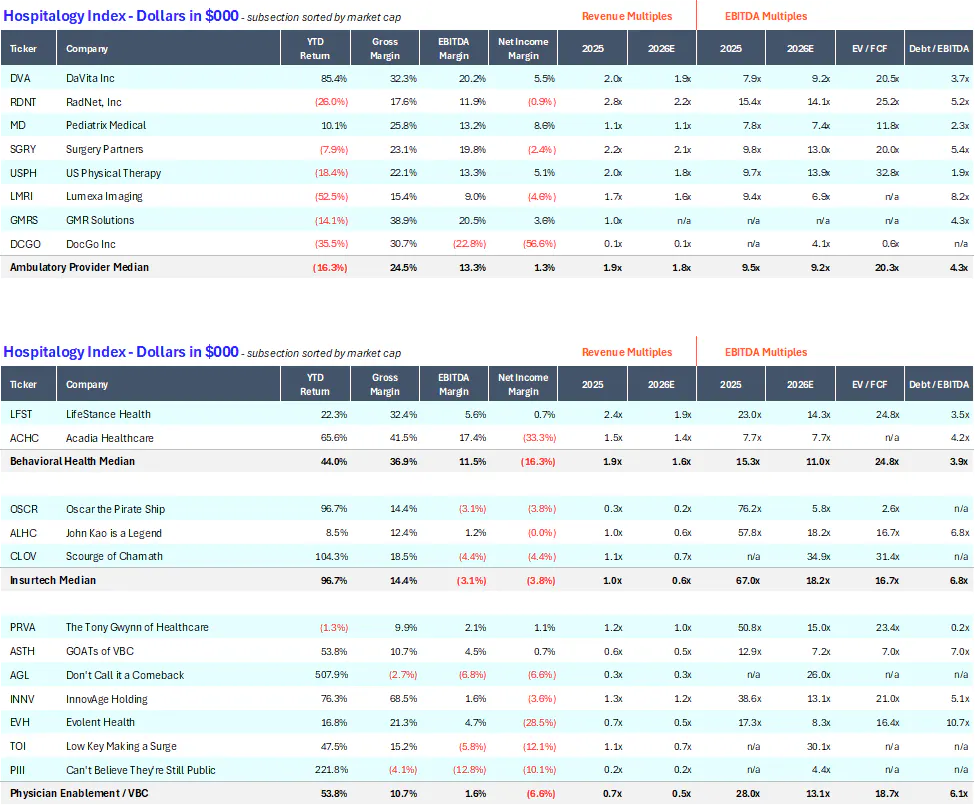Select AGL's 507.9% YTD Return value
The height and width of the screenshot is (806, 975).
[x=331, y=675]
